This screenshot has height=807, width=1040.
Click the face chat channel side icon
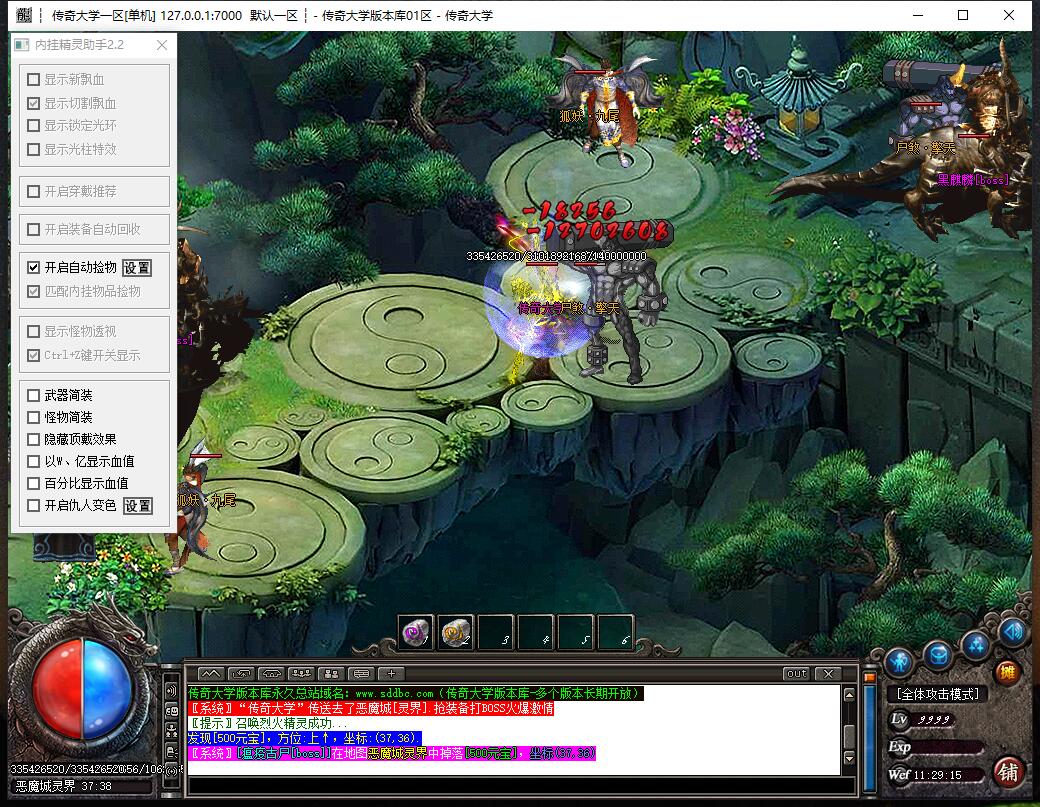(x=172, y=711)
